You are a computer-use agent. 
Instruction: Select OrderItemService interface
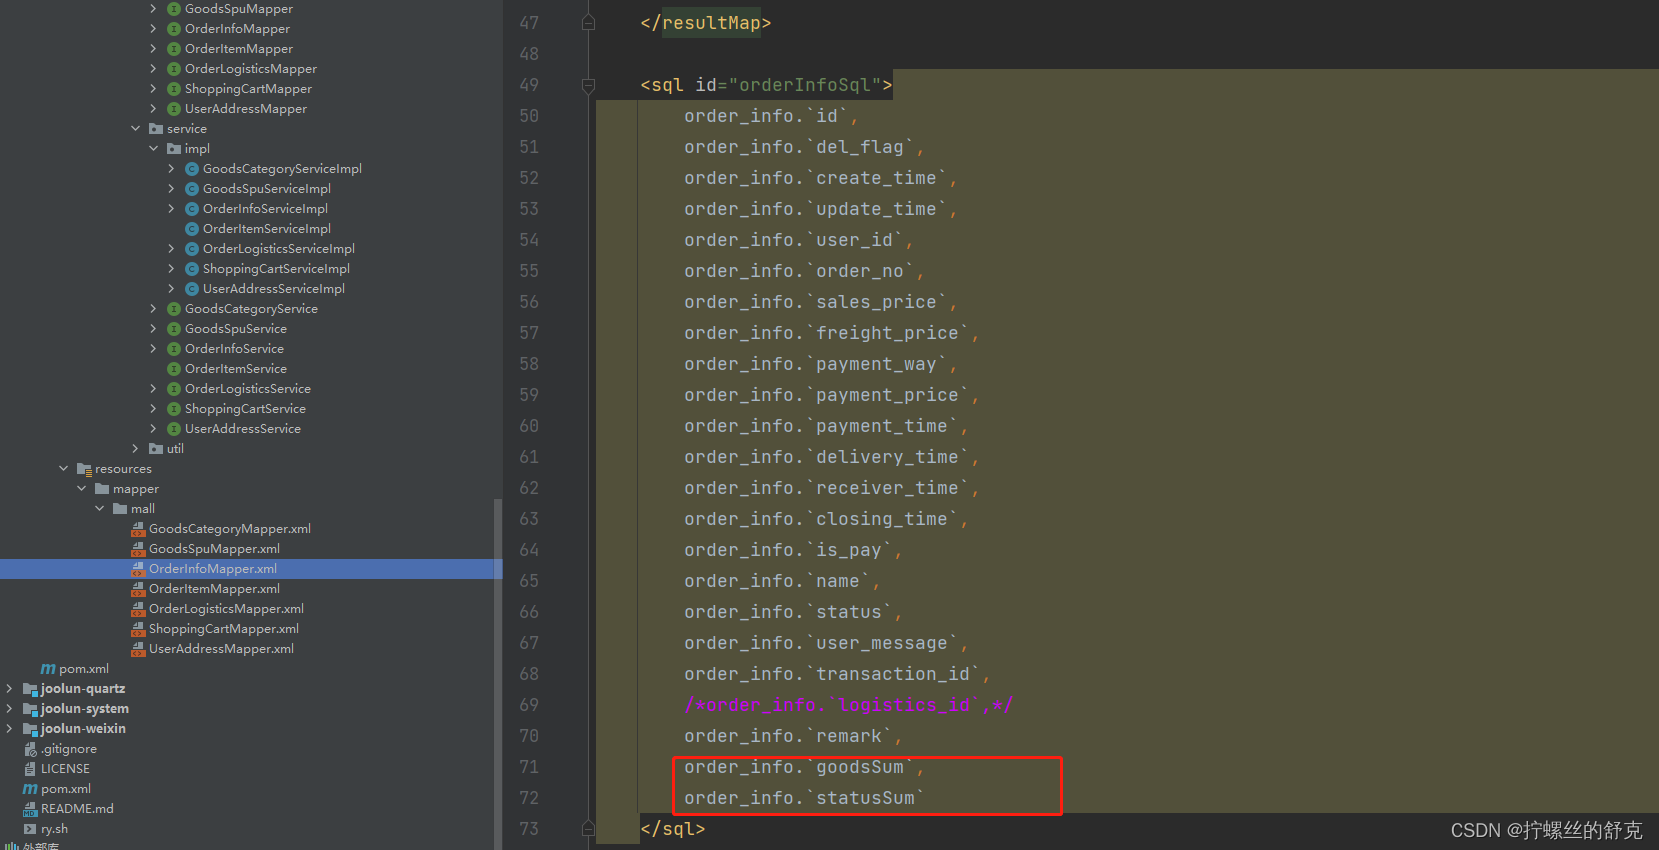pyautogui.click(x=235, y=369)
